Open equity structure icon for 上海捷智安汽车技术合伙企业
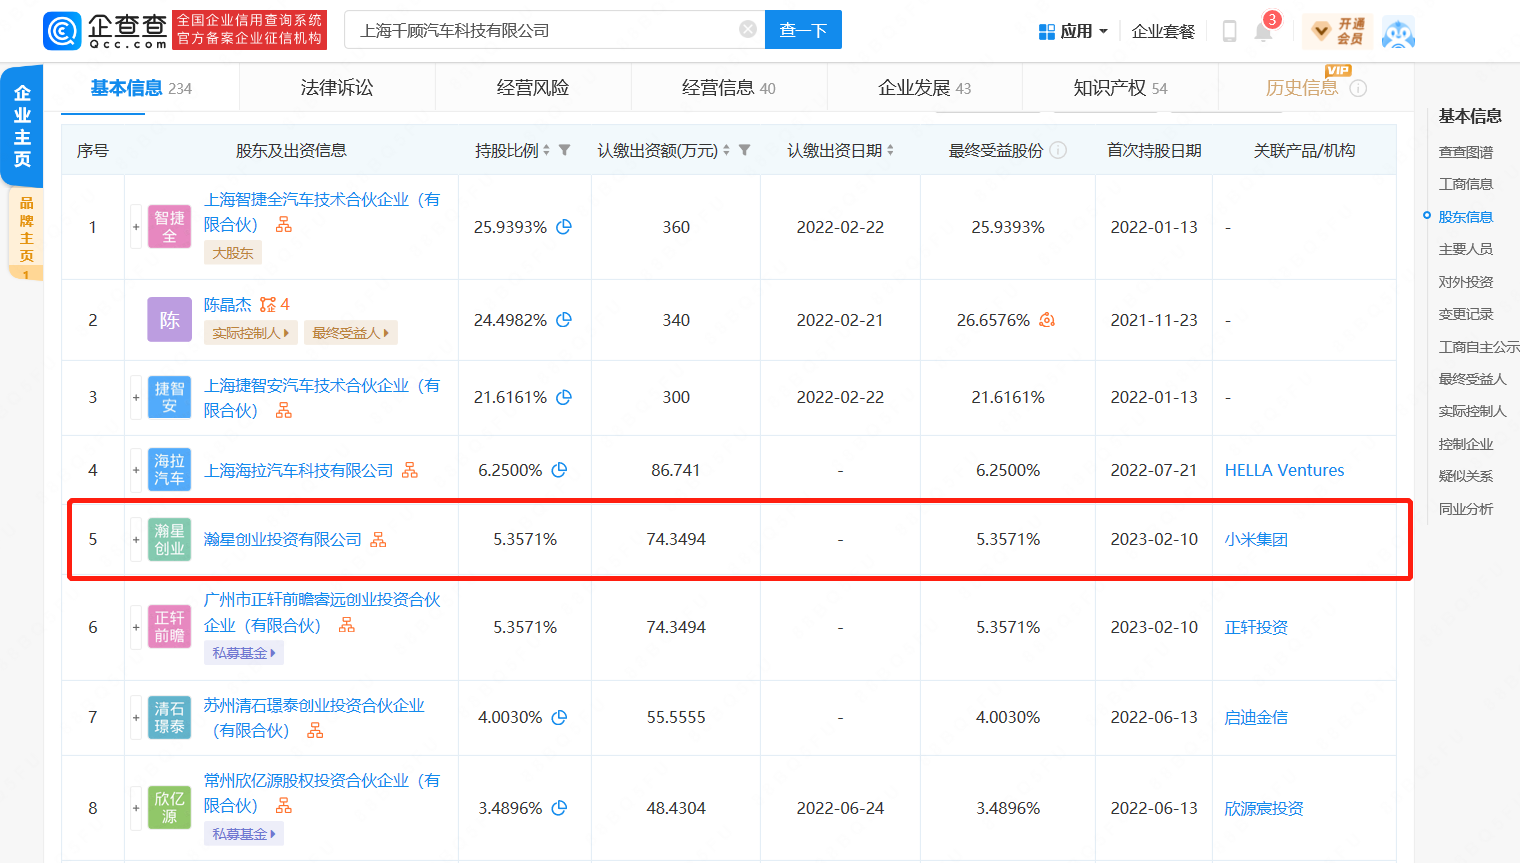 pyautogui.click(x=284, y=411)
